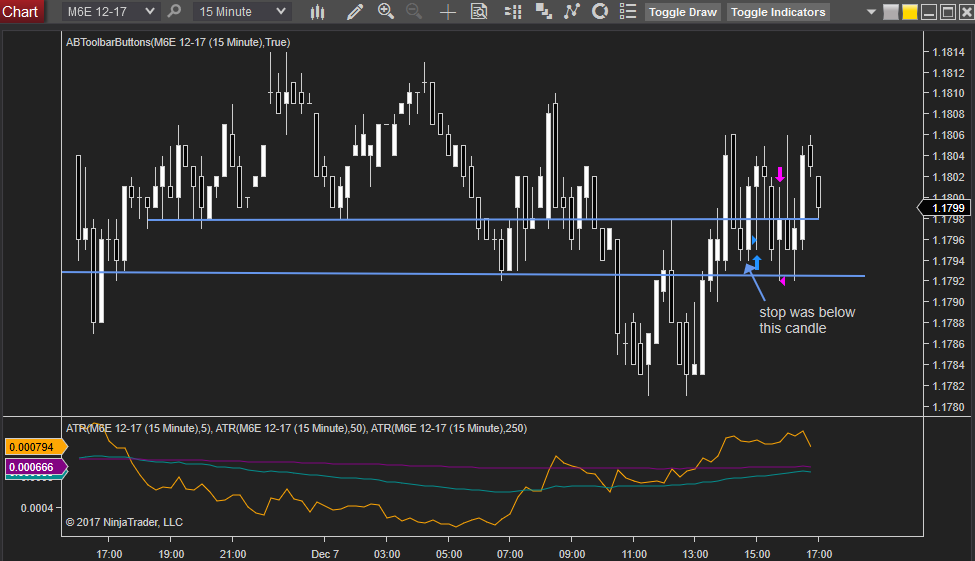Click the ATR indicator panel label
This screenshot has width=975, height=561.
pyautogui.click(x=296, y=428)
